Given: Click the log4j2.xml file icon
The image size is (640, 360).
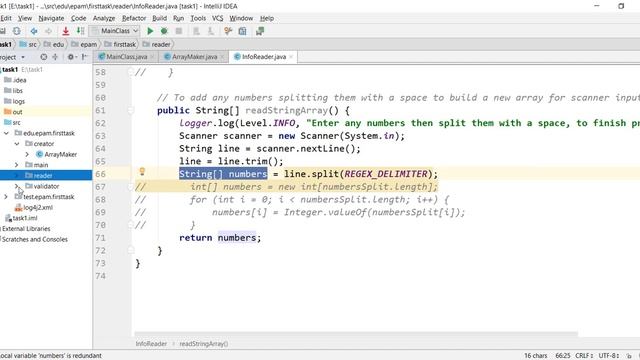Looking at the screenshot, I should point(18,207).
